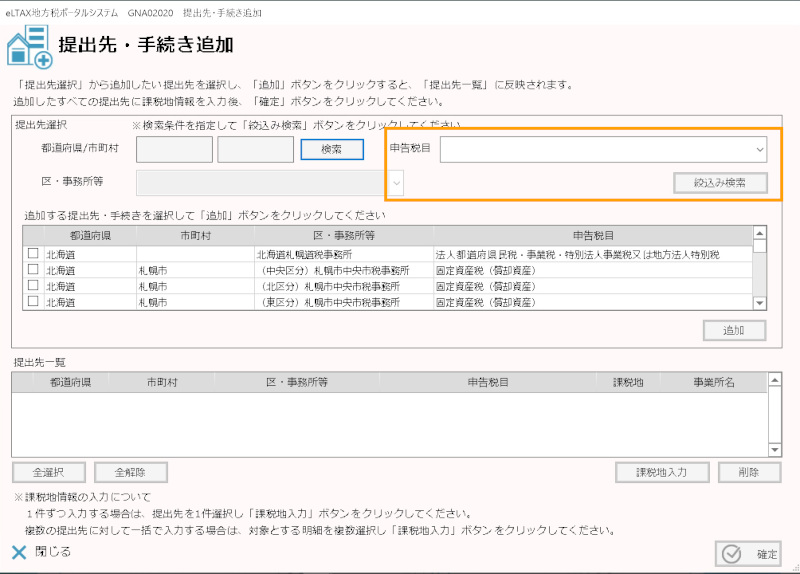Image resolution: width=800 pixels, height=574 pixels.
Task: Click the upper table scrollbar thumb
Action: [x=760, y=246]
